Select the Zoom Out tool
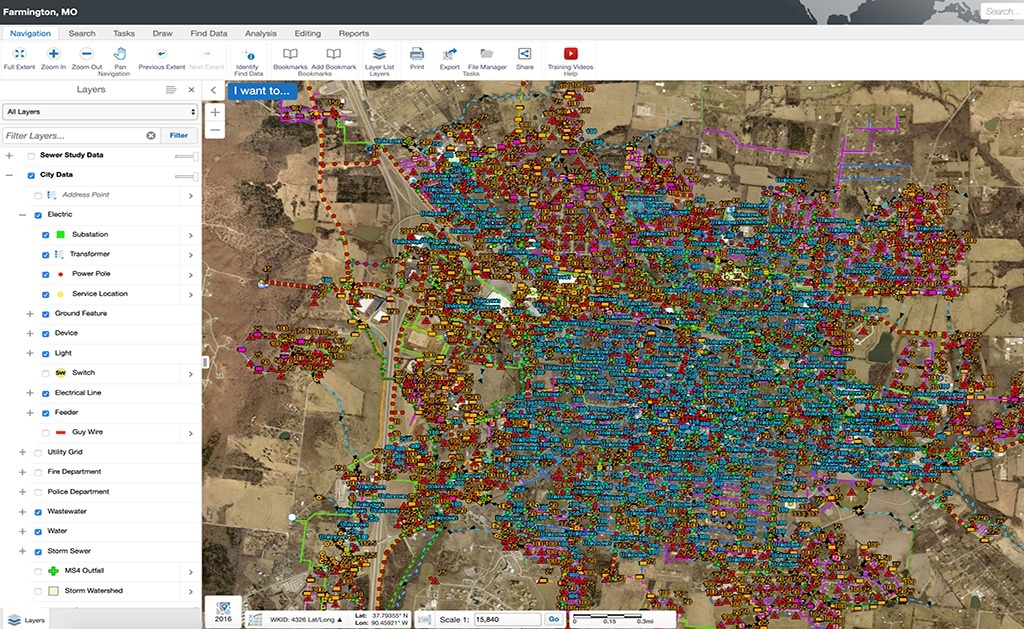This screenshot has width=1024, height=629. 87,54
